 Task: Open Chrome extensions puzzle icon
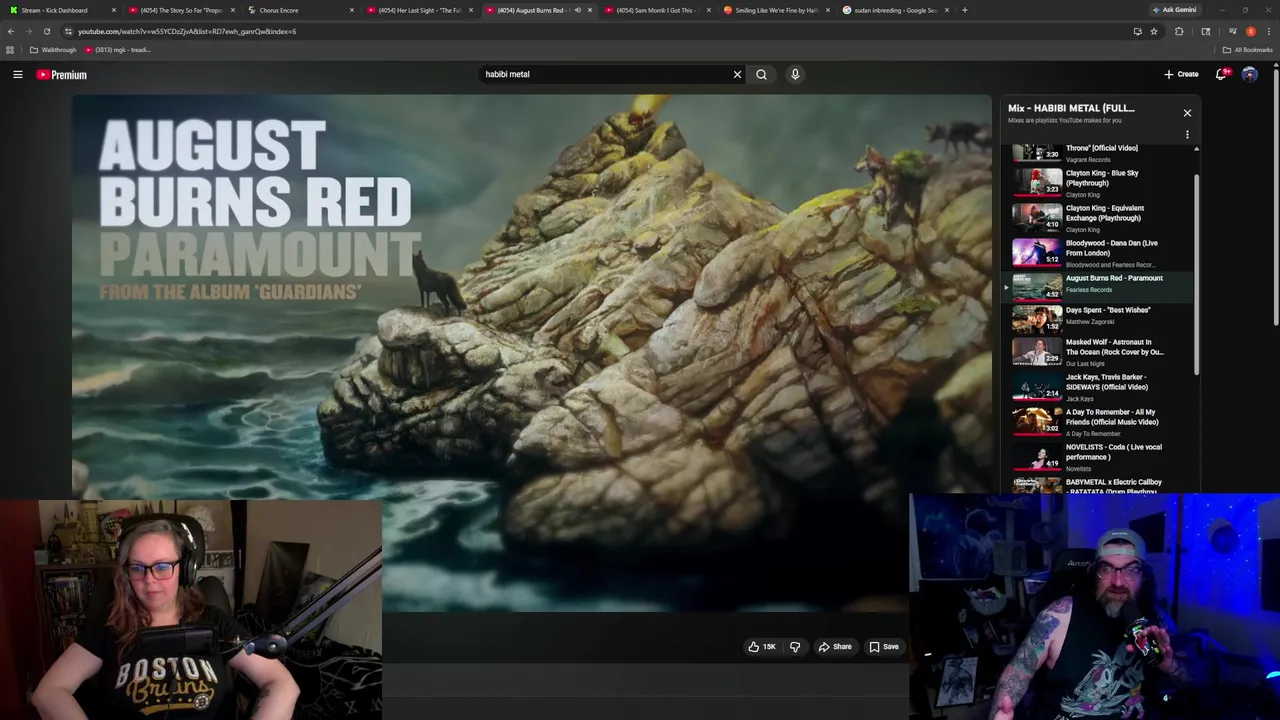click(x=1179, y=31)
